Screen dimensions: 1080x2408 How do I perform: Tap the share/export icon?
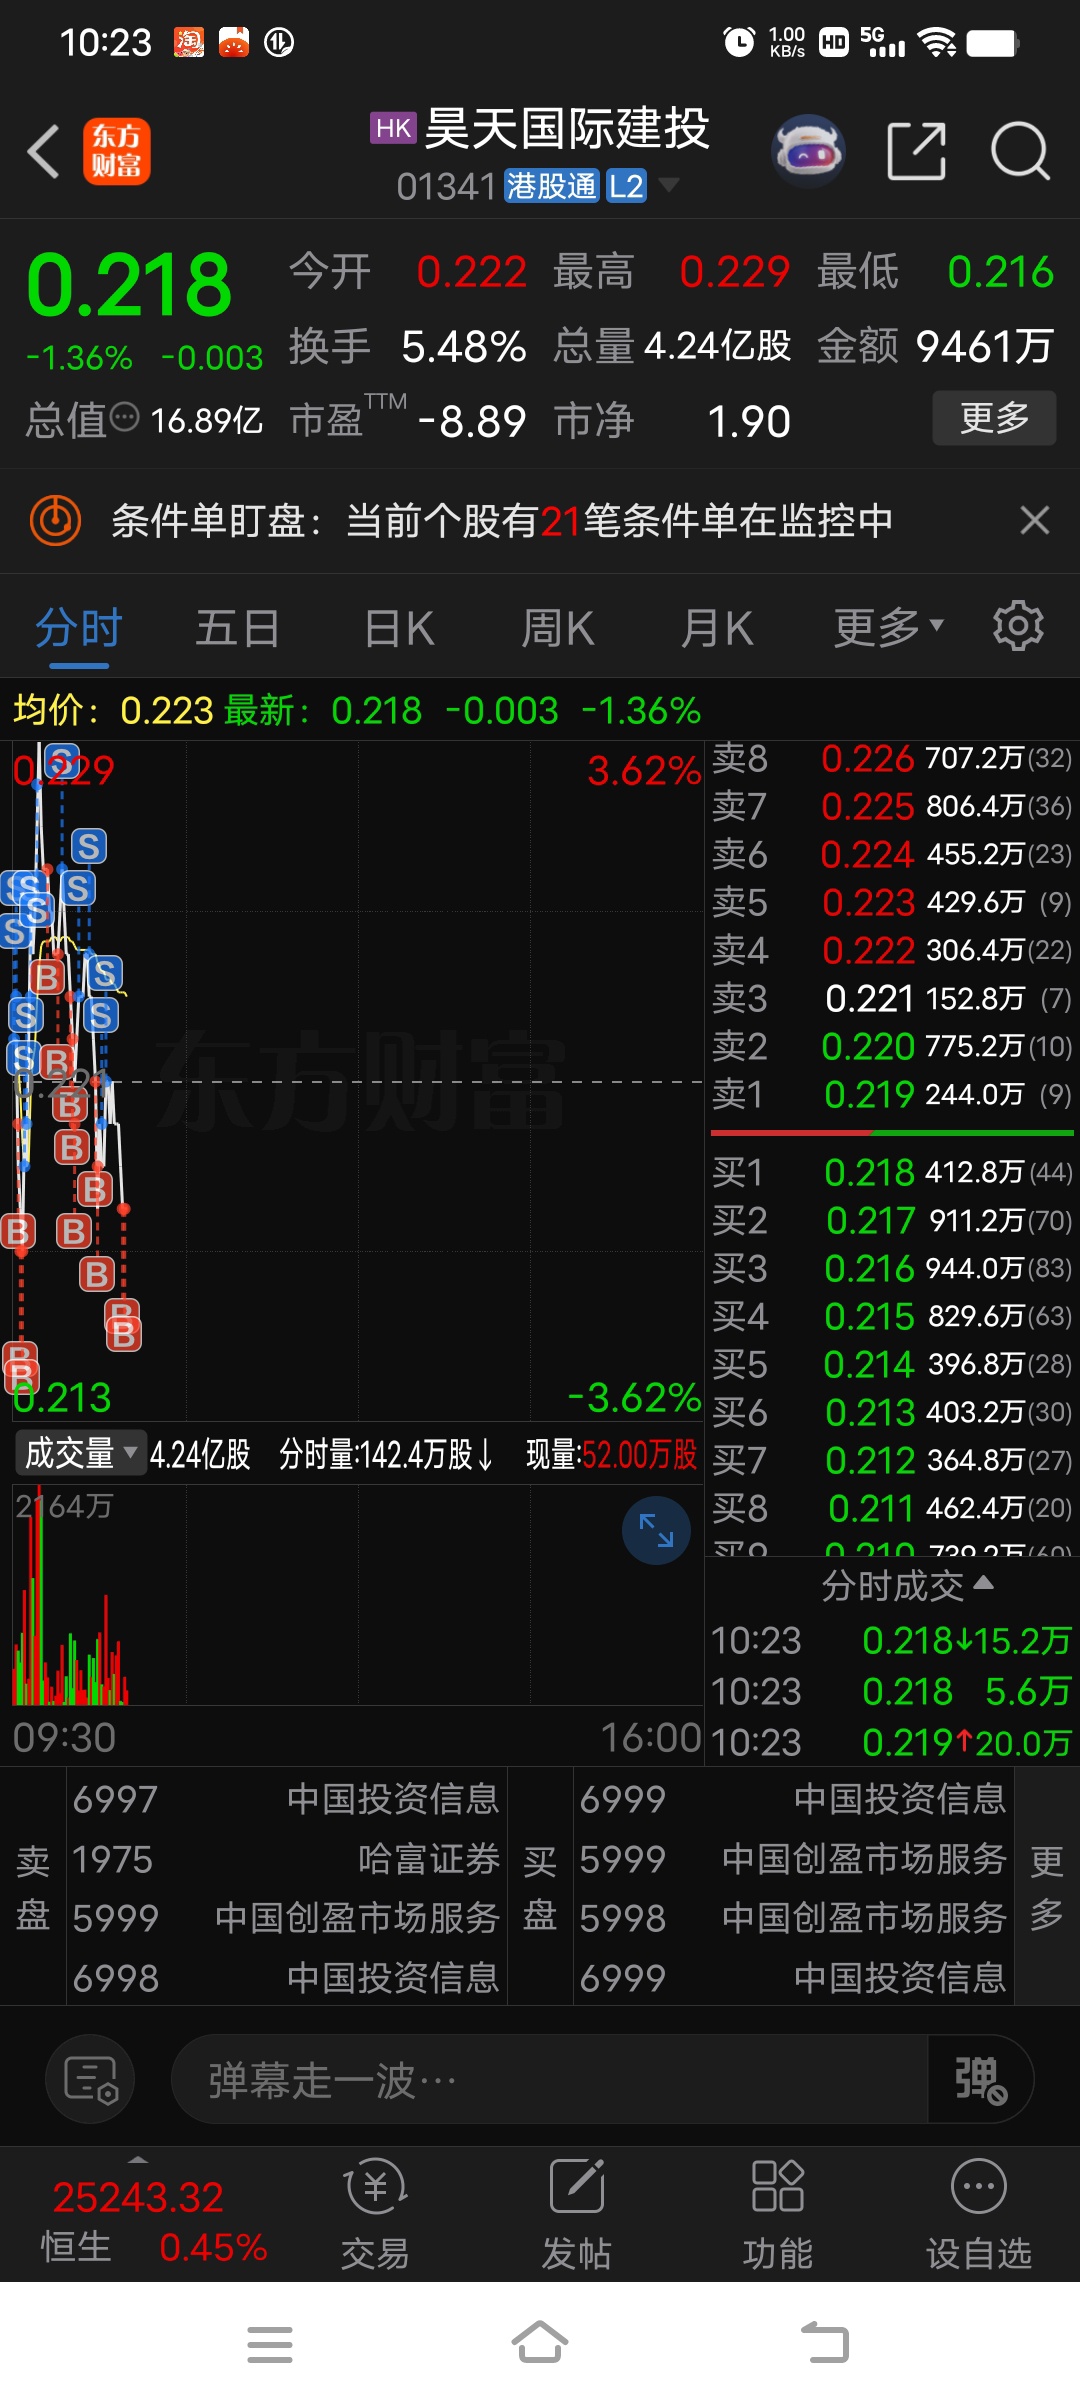pos(916,151)
